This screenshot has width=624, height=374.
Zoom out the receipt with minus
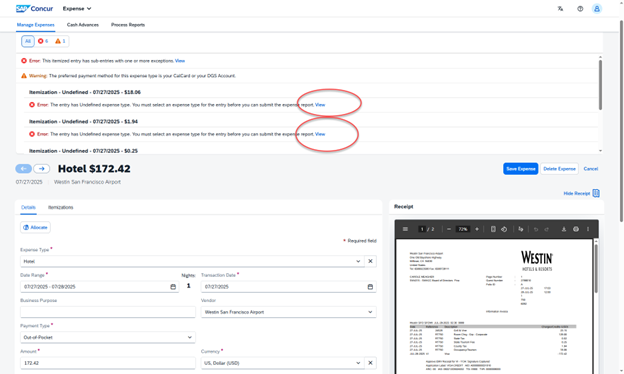tap(449, 229)
